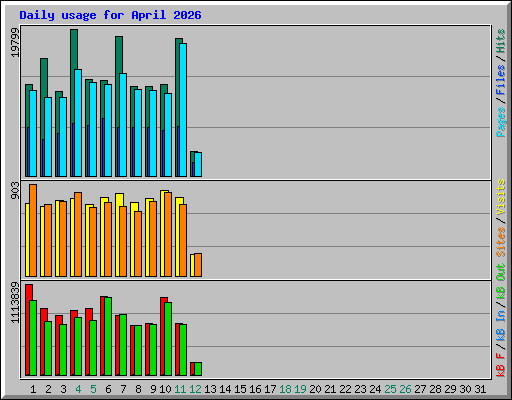Select day 29 on the x-axis
Screen dimensions: 512x400
coord(450,389)
